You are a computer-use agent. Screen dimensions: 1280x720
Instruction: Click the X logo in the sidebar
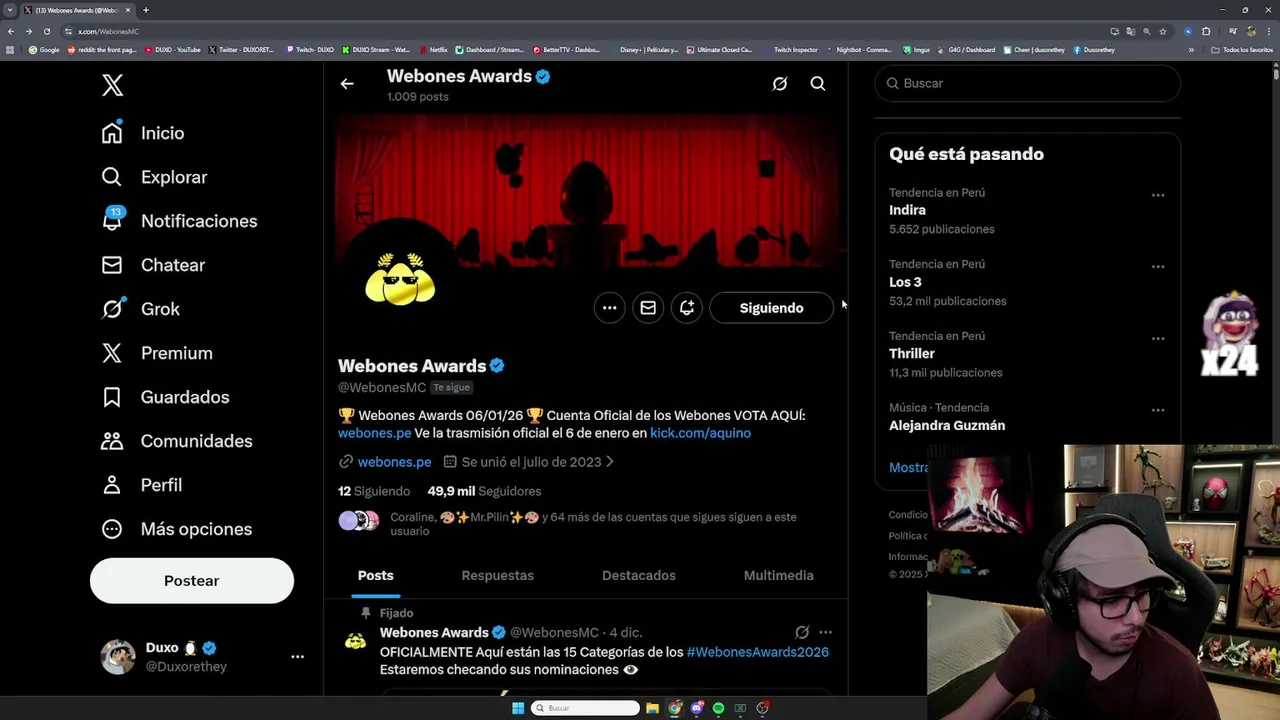[x=112, y=85]
